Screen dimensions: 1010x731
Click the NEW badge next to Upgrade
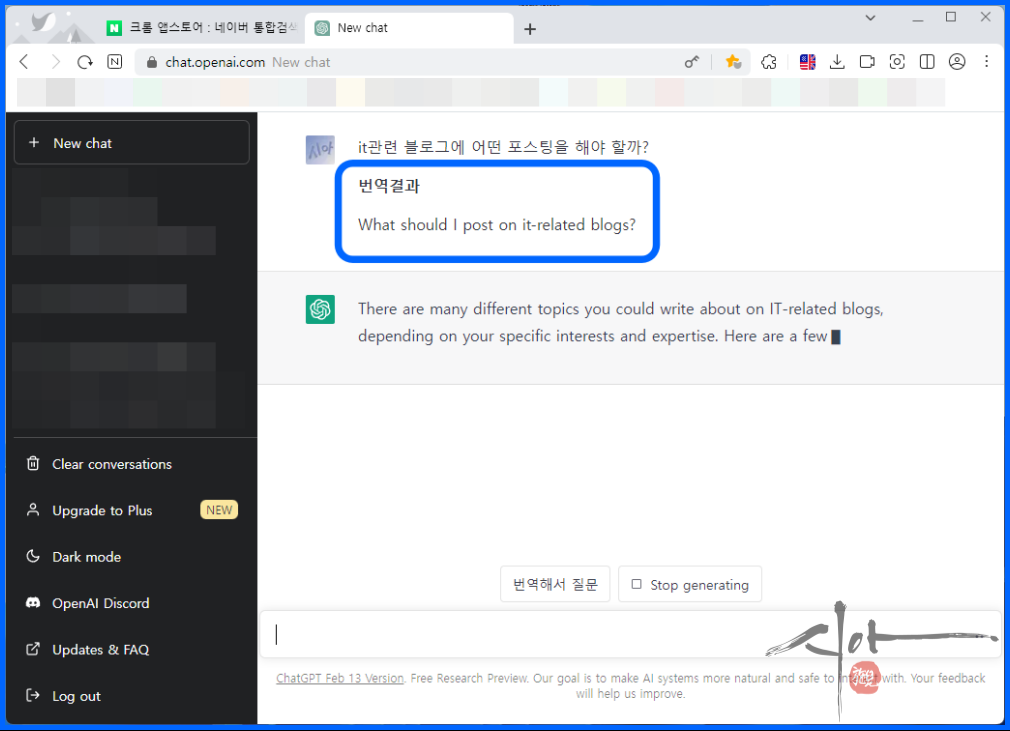(x=219, y=510)
